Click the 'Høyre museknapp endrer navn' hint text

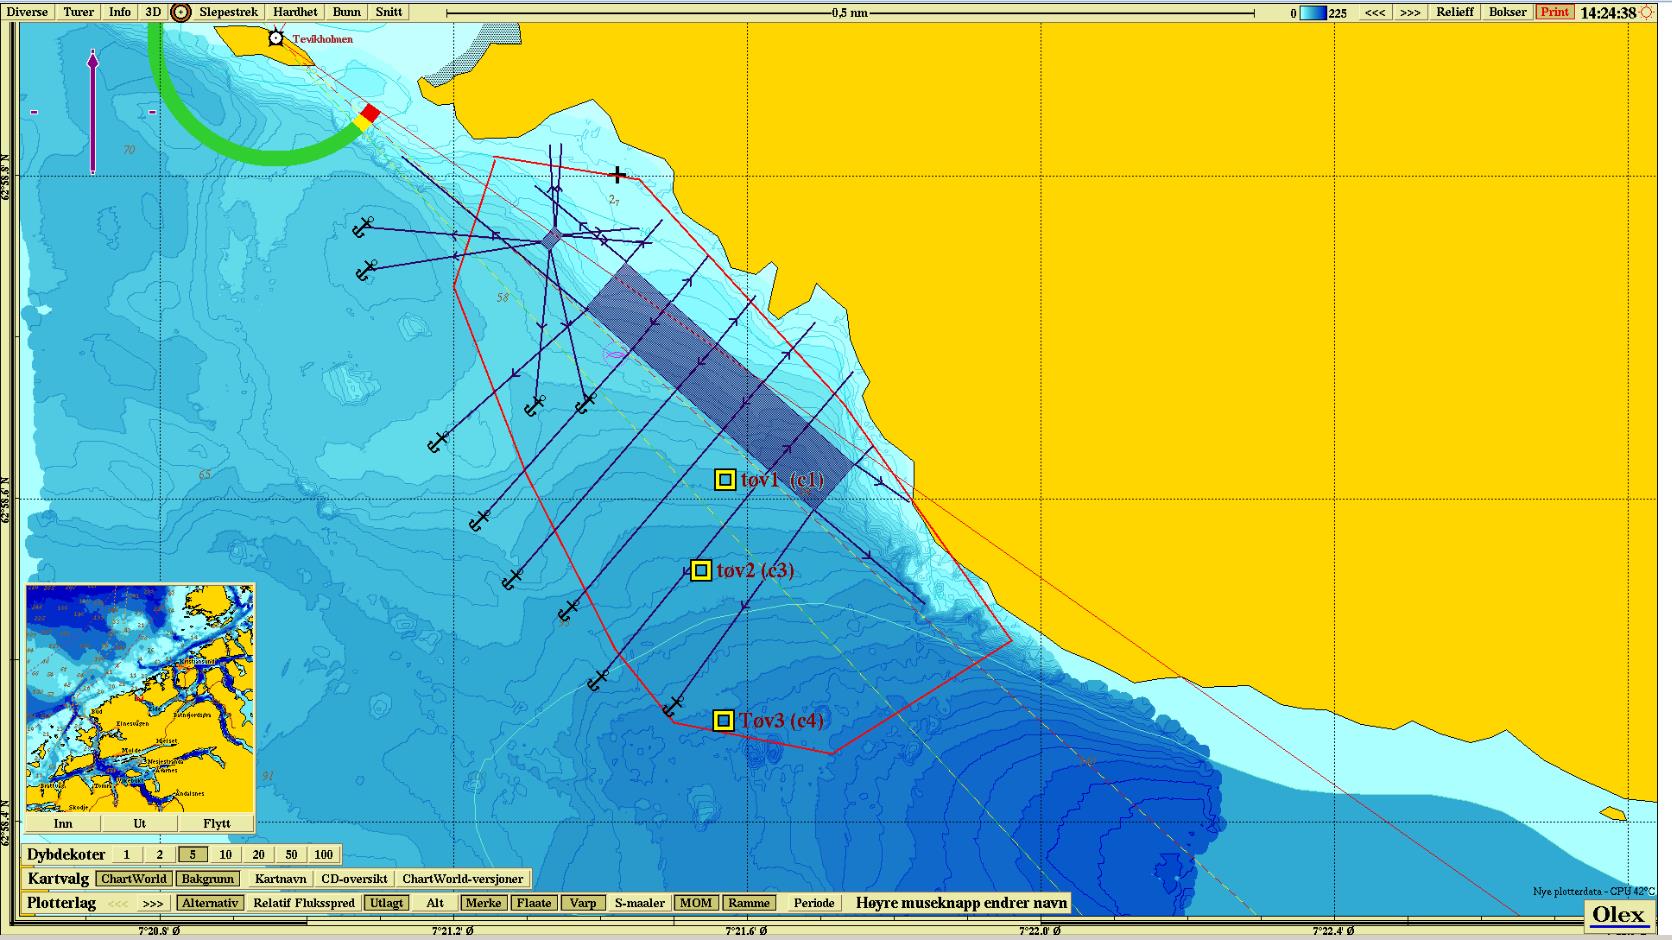coord(961,903)
